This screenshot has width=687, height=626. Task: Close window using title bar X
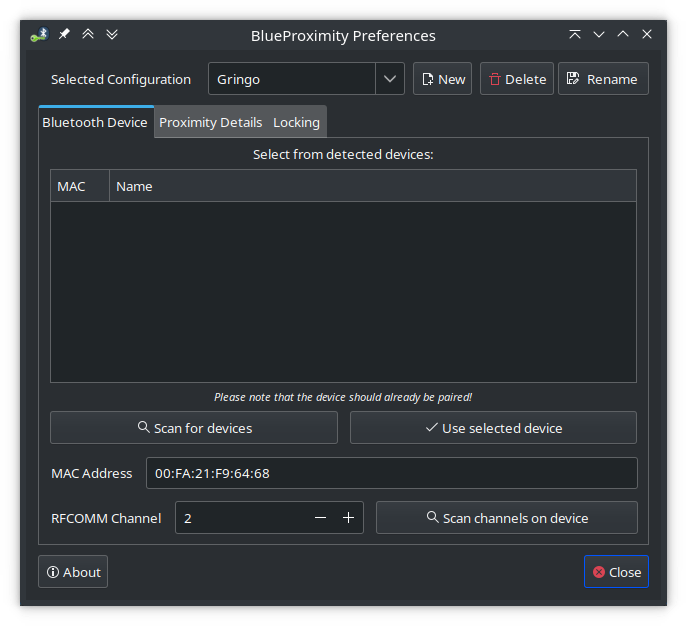coord(647,34)
